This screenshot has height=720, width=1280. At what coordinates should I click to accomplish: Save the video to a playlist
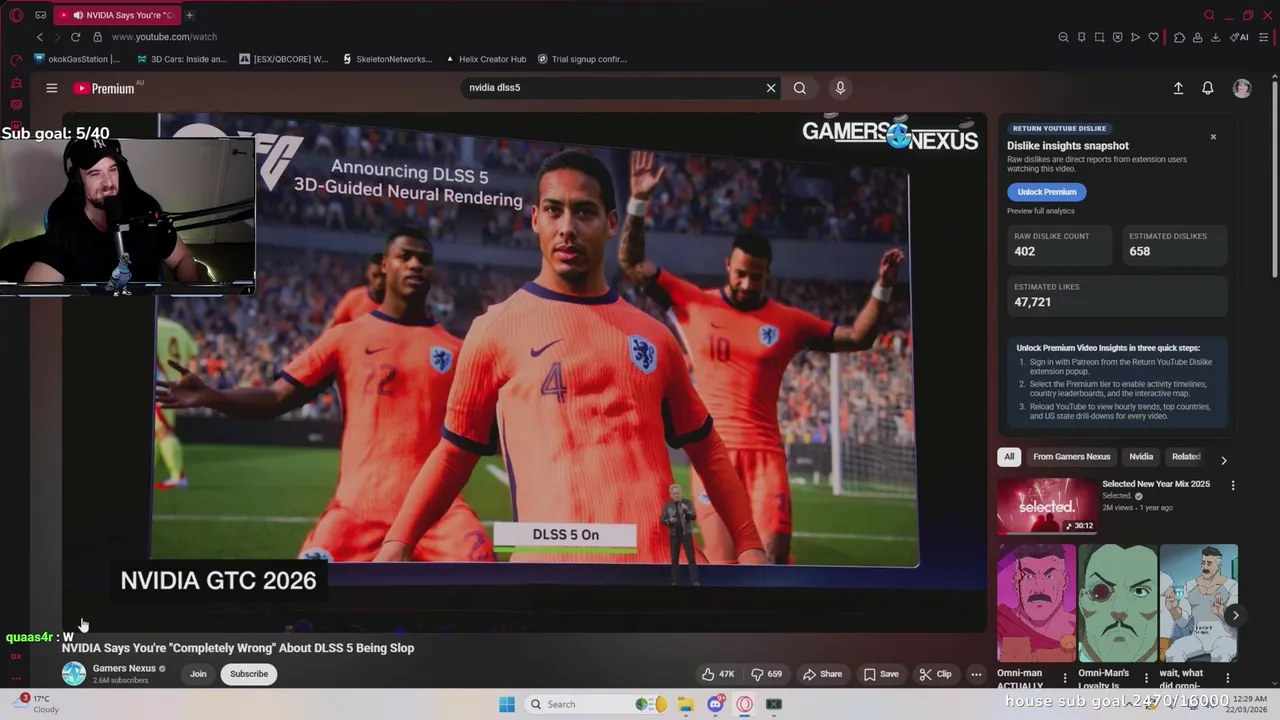pyautogui.click(x=881, y=674)
